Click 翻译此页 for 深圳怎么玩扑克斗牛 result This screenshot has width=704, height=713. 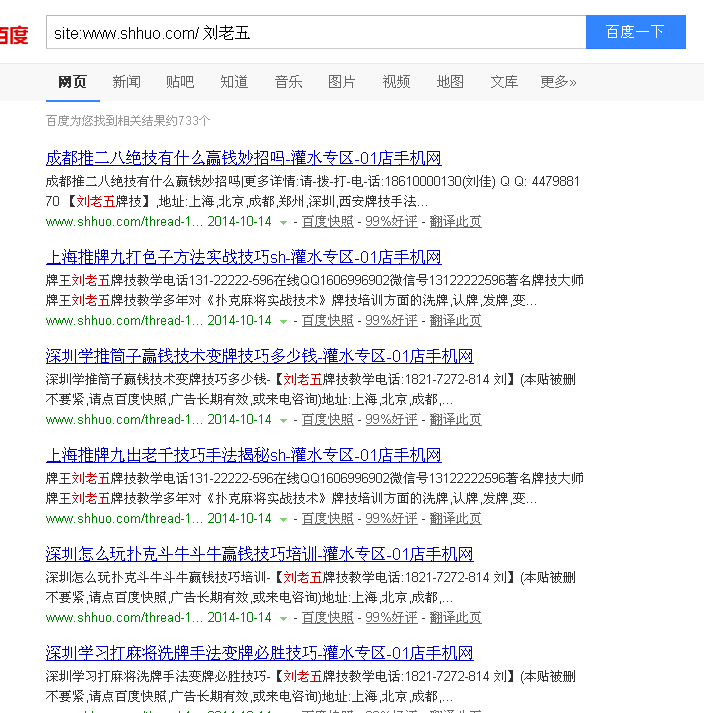coord(455,618)
